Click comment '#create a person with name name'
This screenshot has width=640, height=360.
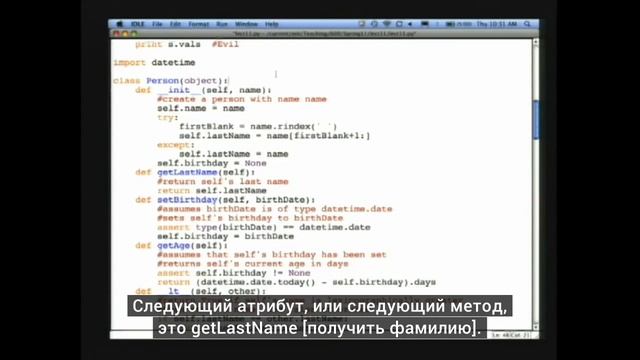tap(242, 99)
